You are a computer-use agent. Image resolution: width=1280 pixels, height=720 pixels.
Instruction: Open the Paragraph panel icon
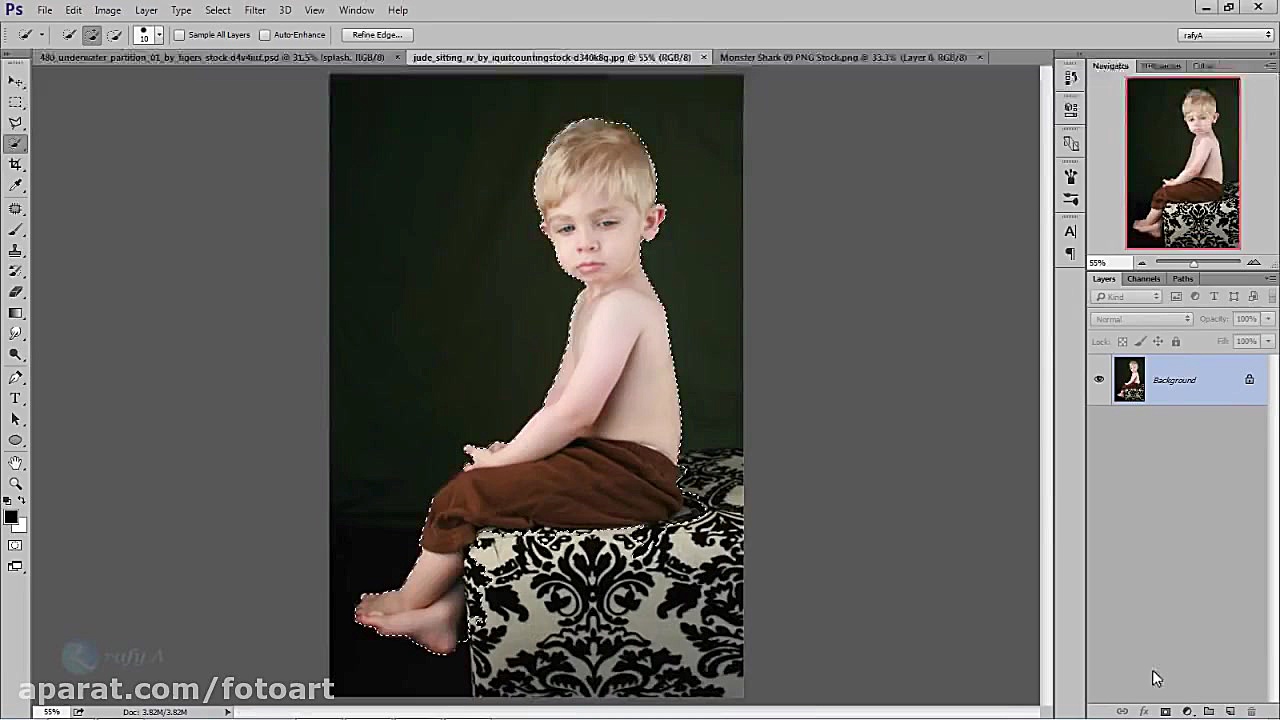[x=1071, y=255]
